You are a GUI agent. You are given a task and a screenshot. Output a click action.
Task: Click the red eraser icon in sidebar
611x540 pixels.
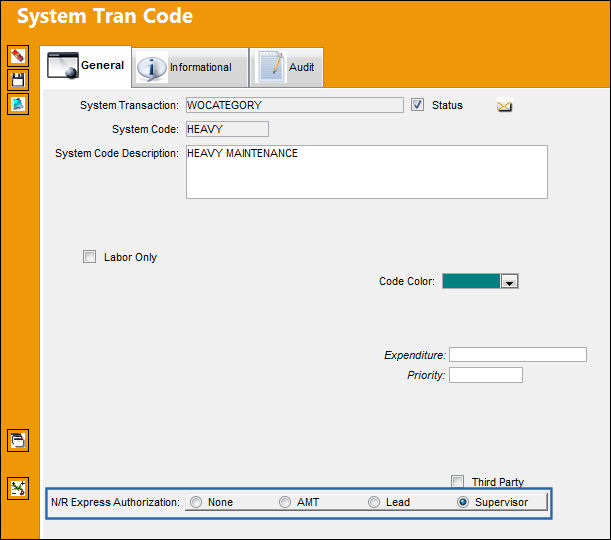point(18,56)
